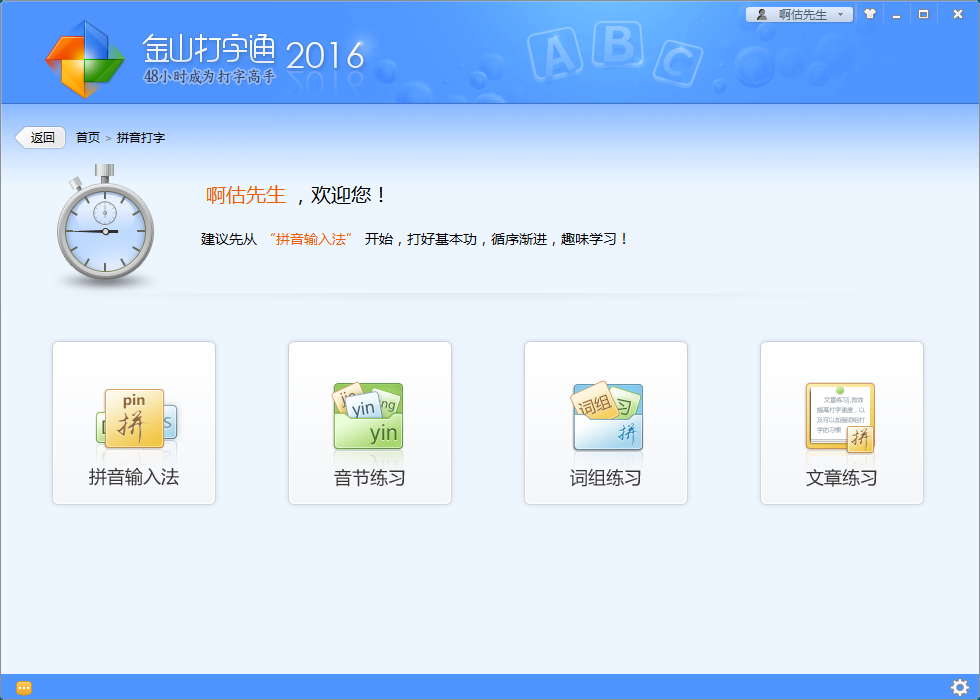Start the 文章练习 notepad icon
Screen dimensions: 980x700
pos(841,417)
